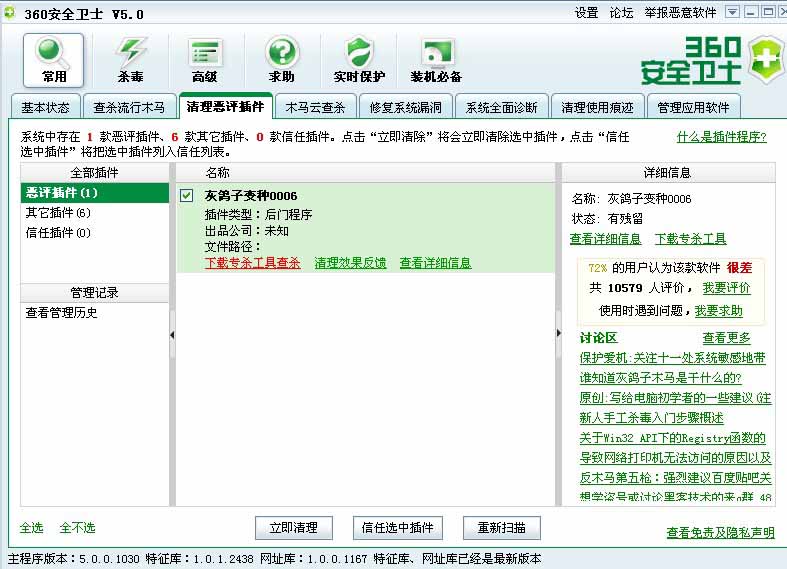Click the 状态: 有残留 text
This screenshot has width=787, height=569.
pyautogui.click(x=607, y=219)
